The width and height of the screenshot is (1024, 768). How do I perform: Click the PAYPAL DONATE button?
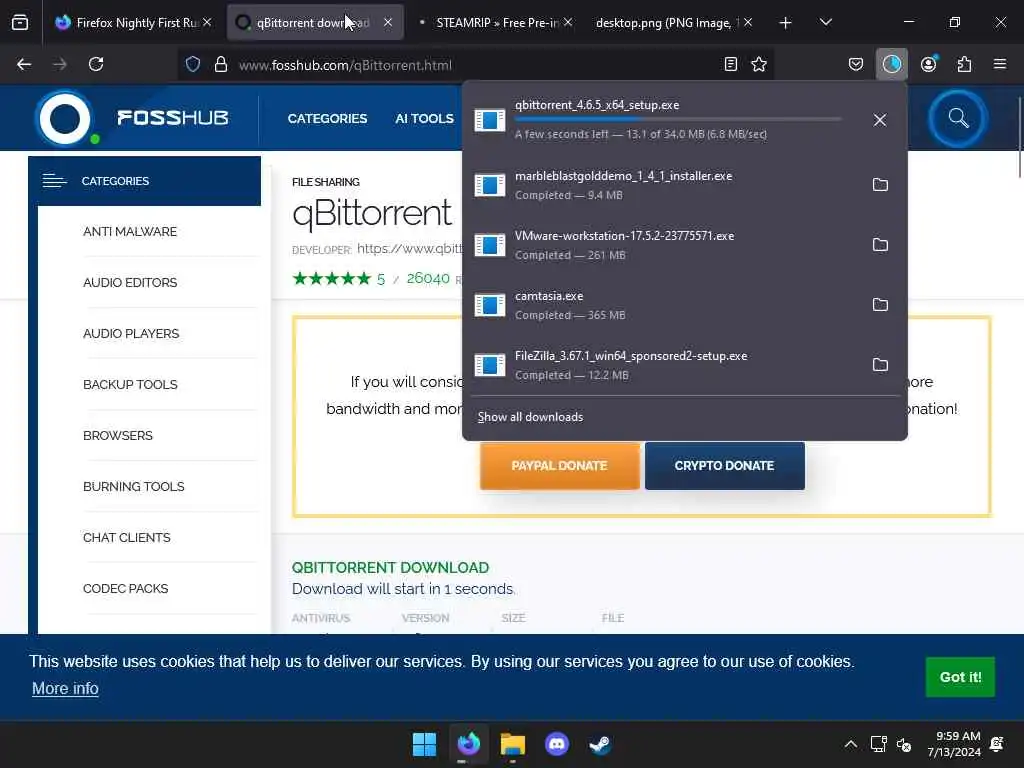[560, 466]
